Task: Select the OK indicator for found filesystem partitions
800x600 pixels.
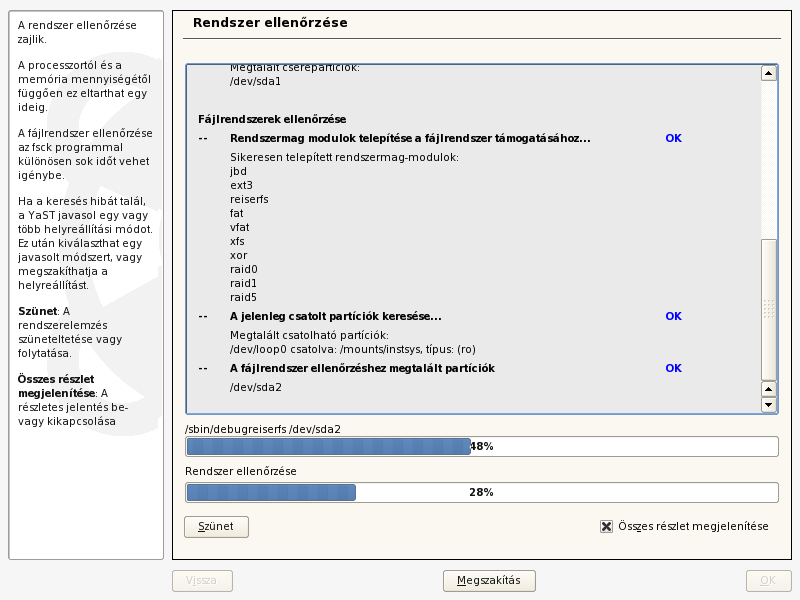Action: coord(672,368)
